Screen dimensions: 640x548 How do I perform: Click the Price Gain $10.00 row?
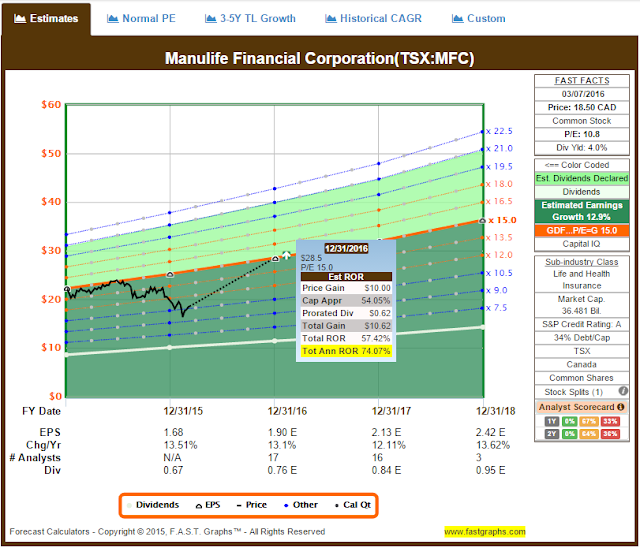coord(346,288)
